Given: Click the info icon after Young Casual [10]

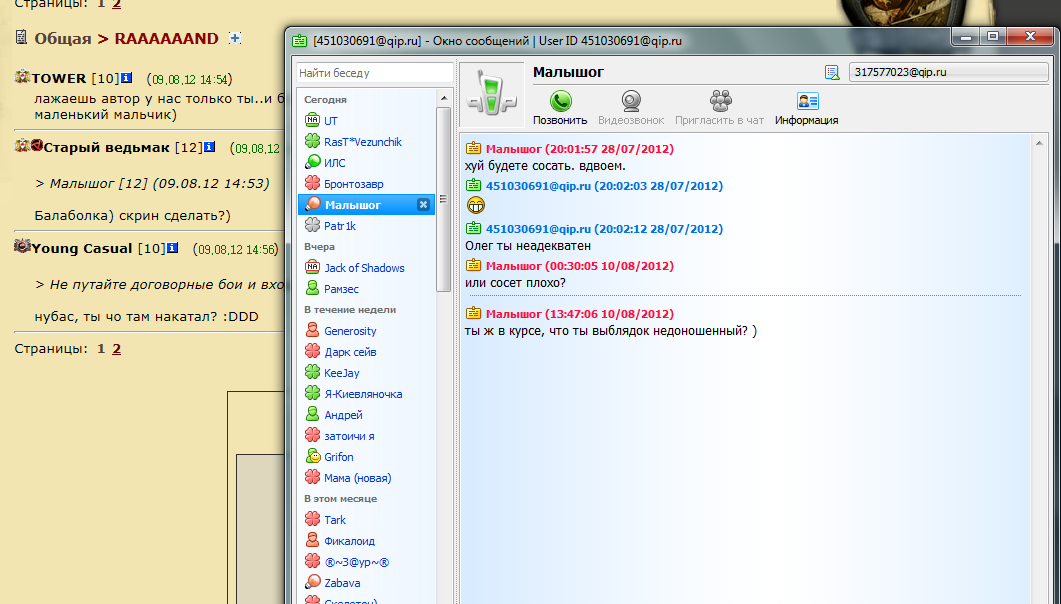Looking at the screenshot, I should point(173,248).
